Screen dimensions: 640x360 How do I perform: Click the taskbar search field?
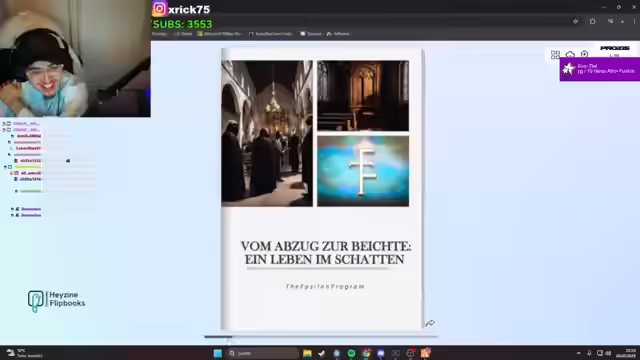(262, 353)
